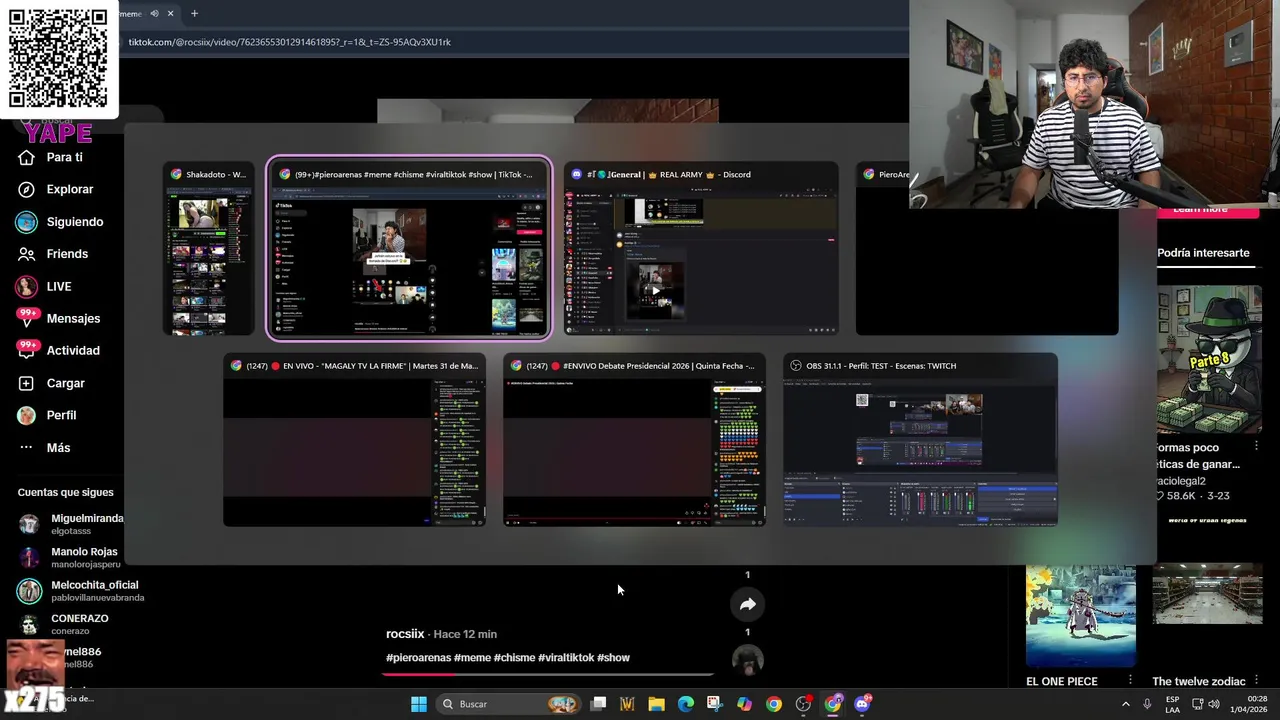Open Para ti home feed
The height and width of the screenshot is (720, 1280).
50,157
